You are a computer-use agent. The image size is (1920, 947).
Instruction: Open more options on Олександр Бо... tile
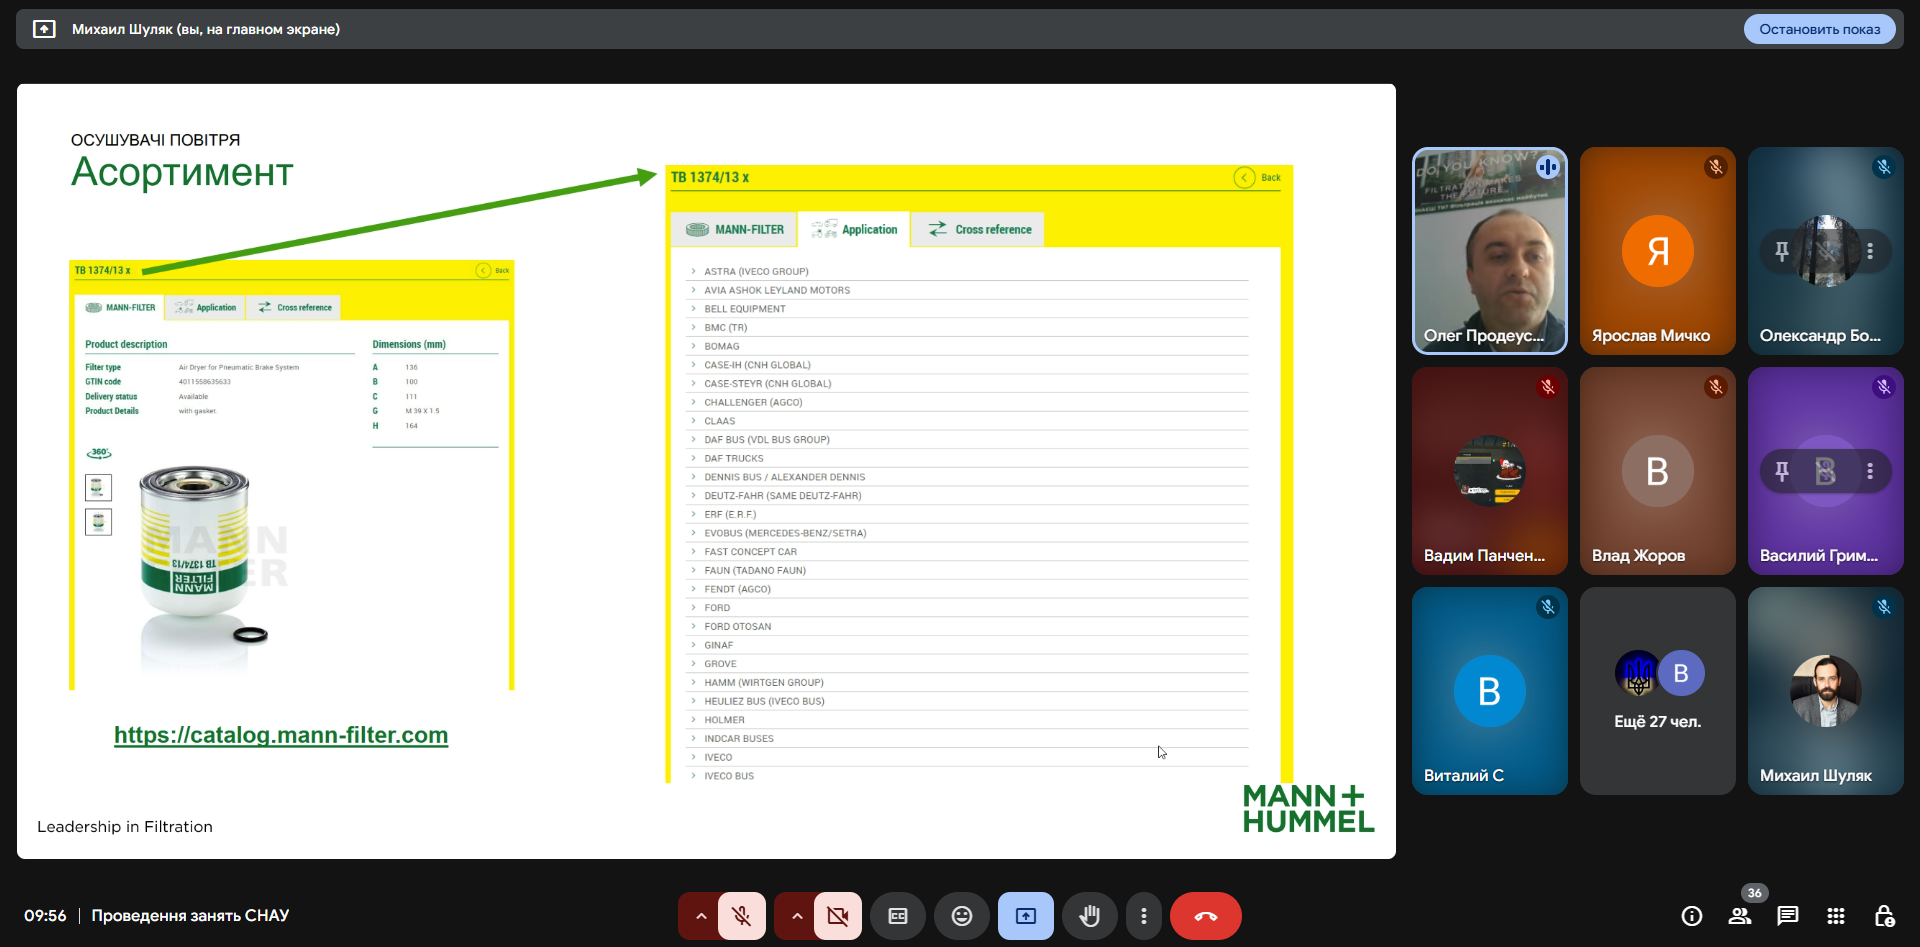(1870, 251)
